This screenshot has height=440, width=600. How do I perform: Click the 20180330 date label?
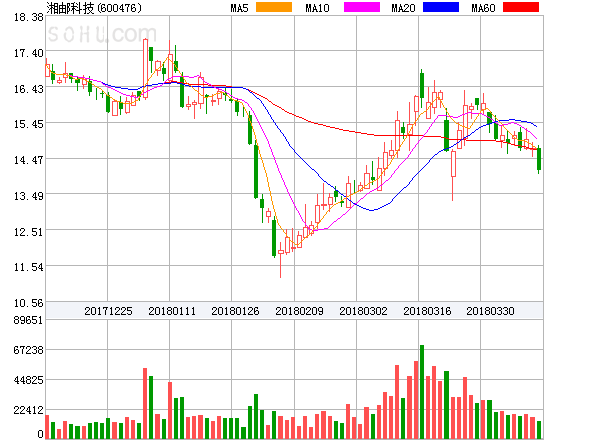click(x=490, y=311)
